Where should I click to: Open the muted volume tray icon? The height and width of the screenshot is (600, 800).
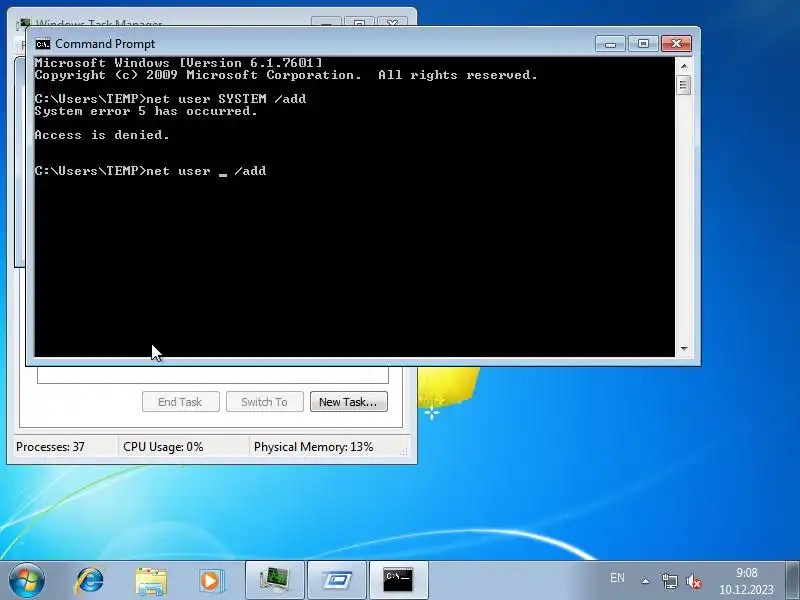[693, 581]
